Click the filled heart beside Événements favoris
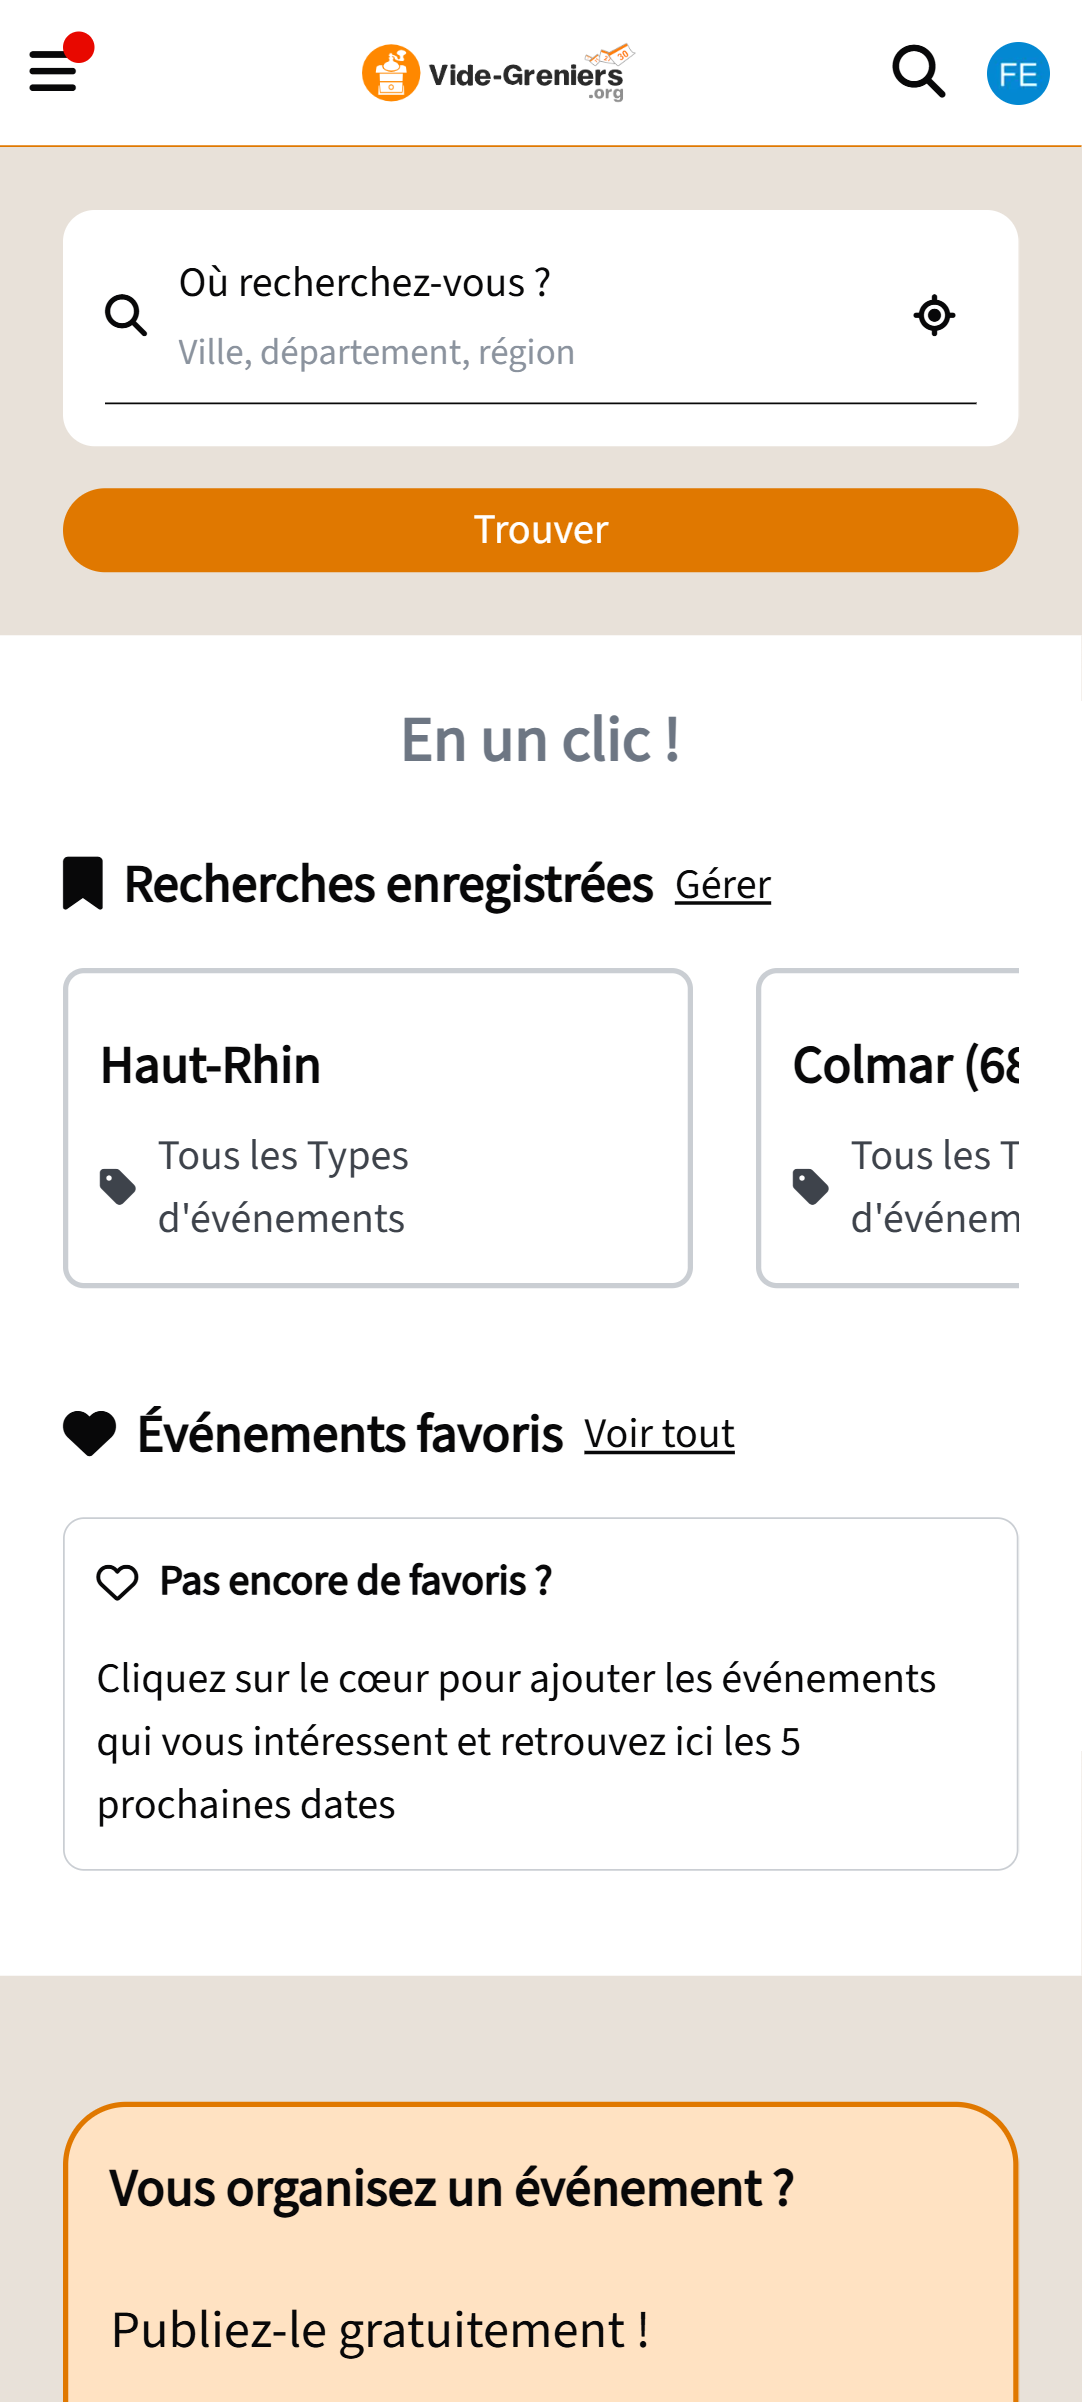1082x2402 pixels. [90, 1434]
